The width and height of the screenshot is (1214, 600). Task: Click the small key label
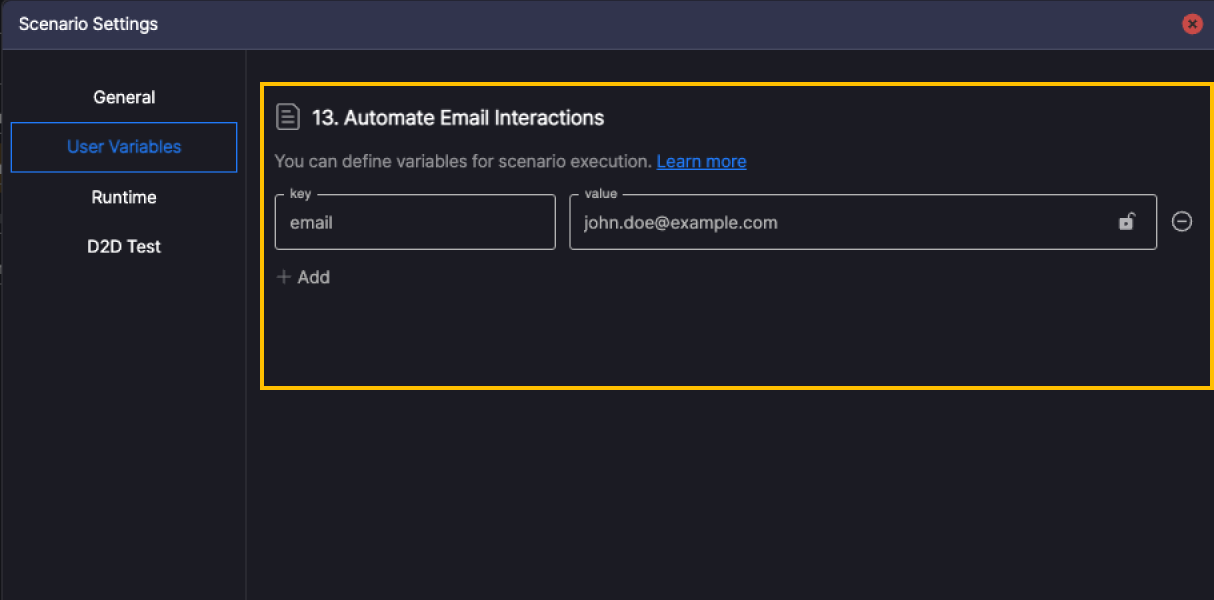click(x=300, y=194)
